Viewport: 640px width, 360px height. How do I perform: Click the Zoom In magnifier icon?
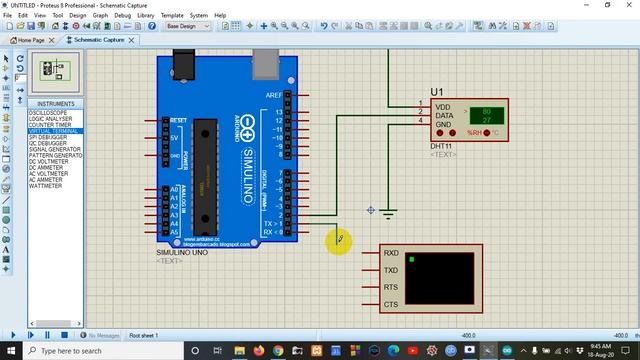click(x=274, y=26)
